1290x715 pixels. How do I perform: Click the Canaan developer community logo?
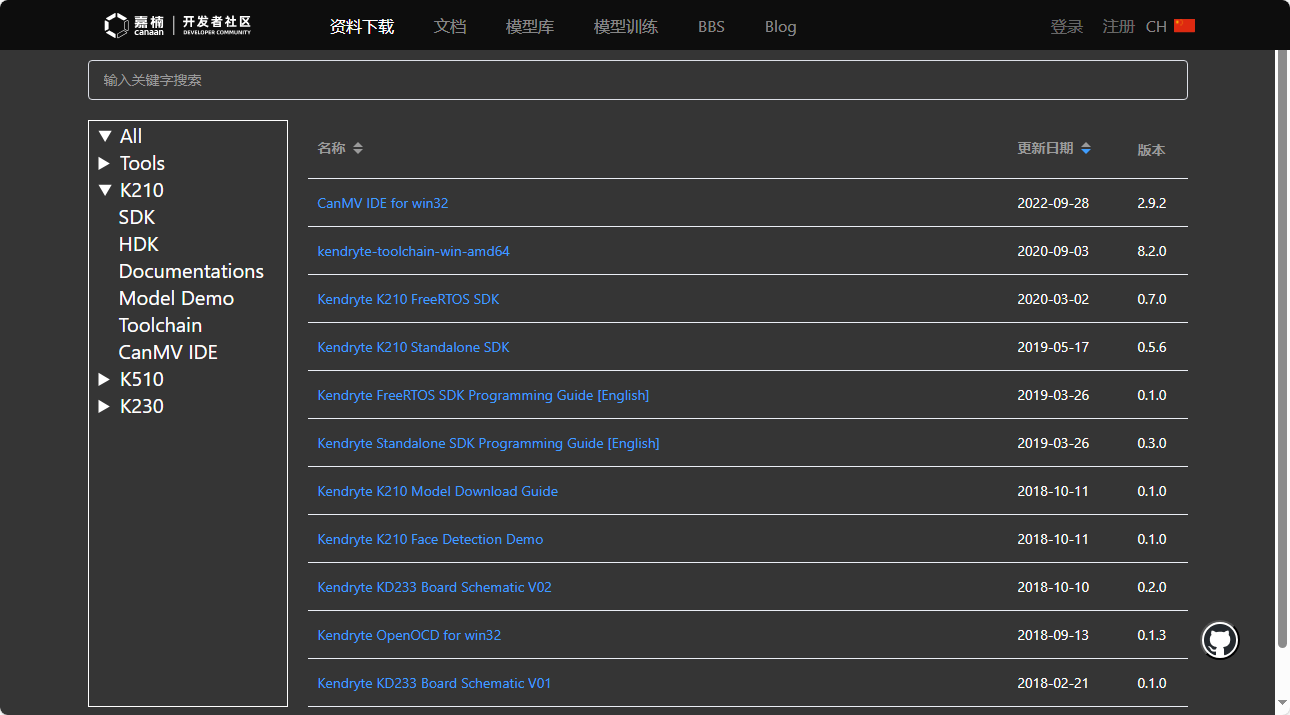177,26
